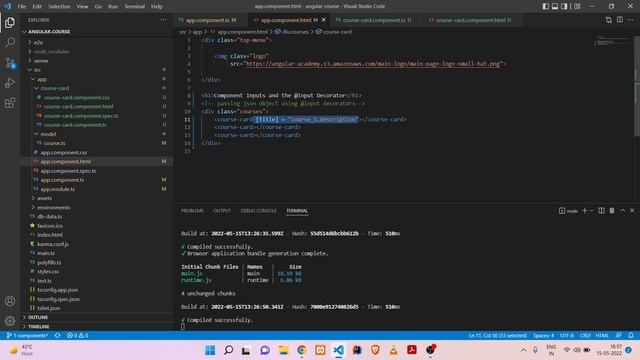The image size is (640, 360).
Task: Open the Search view in the activity bar
Action: tap(10, 42)
